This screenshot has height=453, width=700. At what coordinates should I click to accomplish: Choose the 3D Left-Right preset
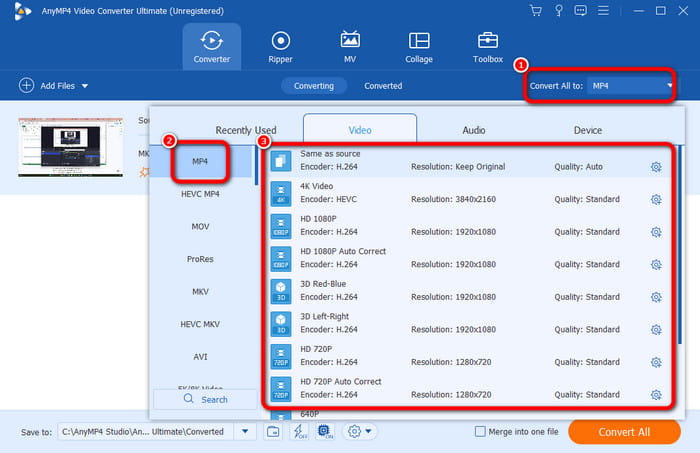(x=466, y=323)
